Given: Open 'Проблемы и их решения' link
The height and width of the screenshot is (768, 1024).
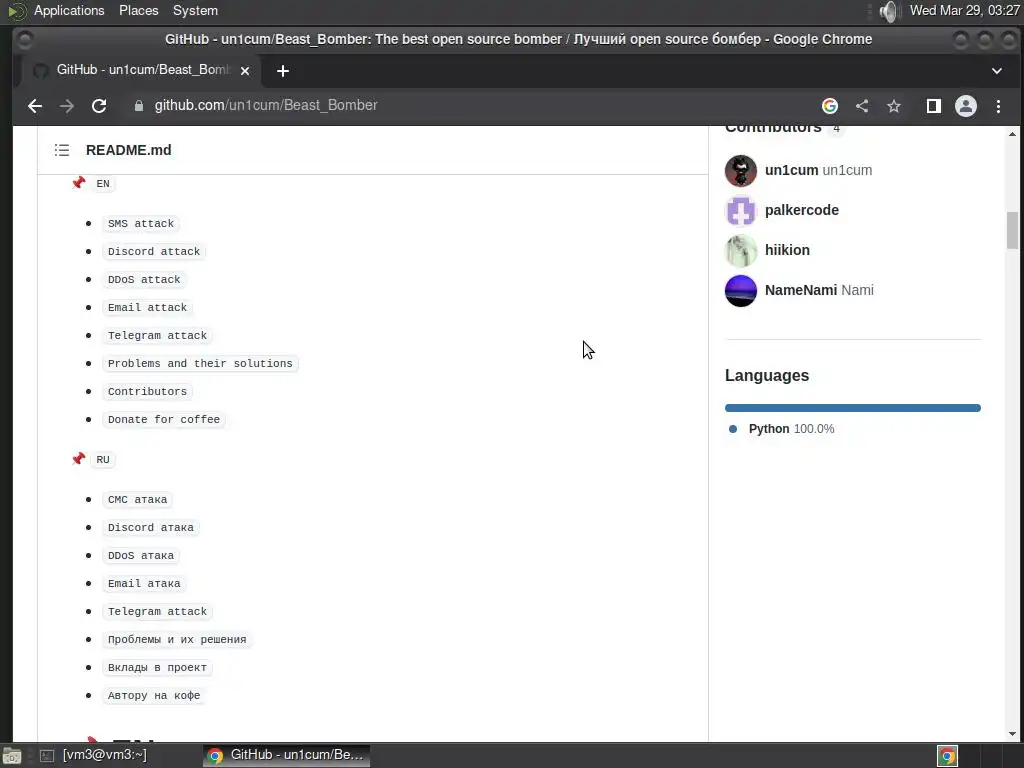Looking at the screenshot, I should tap(177, 640).
